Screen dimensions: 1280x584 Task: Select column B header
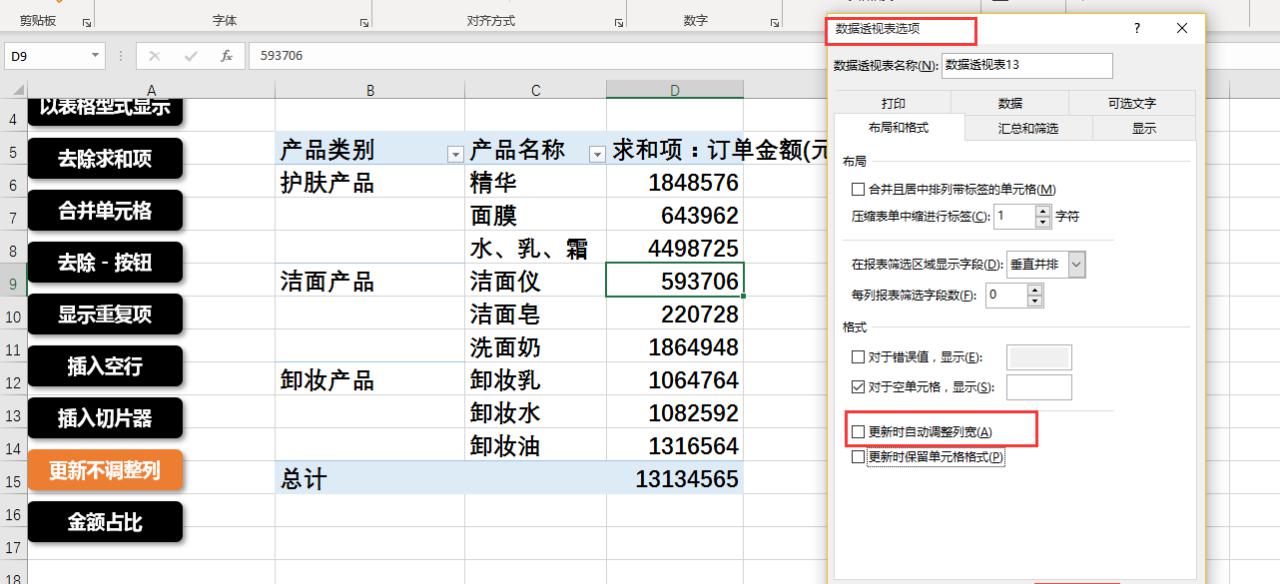point(370,90)
